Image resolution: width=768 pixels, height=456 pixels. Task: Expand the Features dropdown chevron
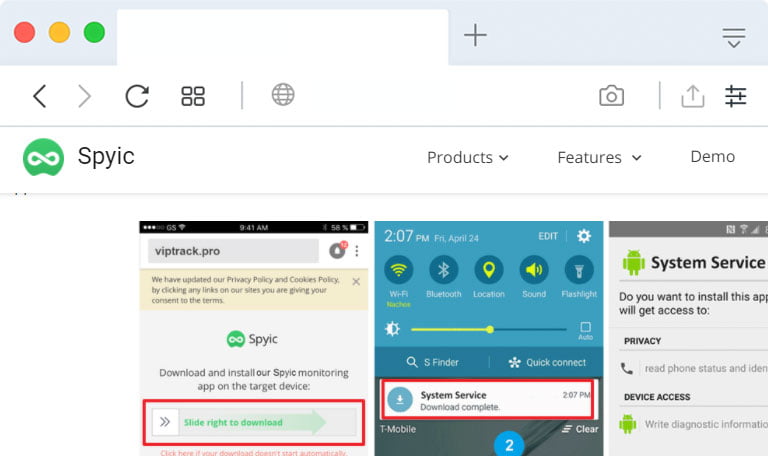pos(636,158)
